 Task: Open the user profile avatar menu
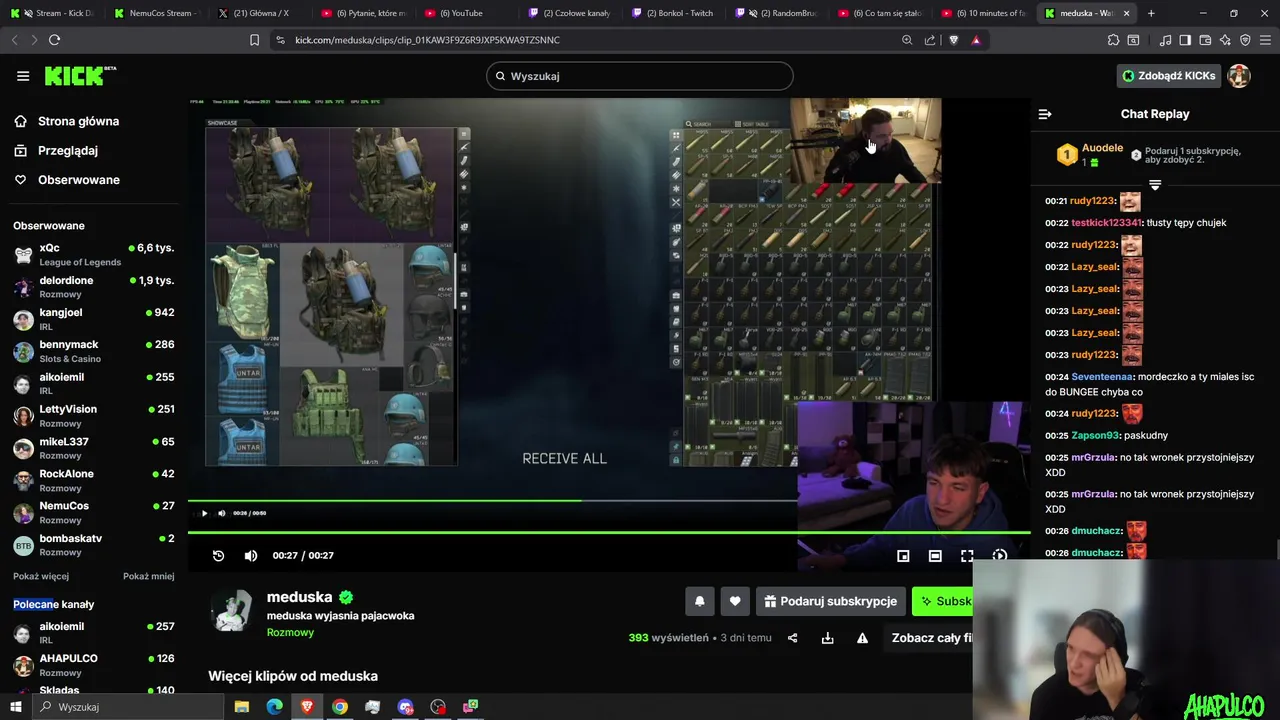1239,76
